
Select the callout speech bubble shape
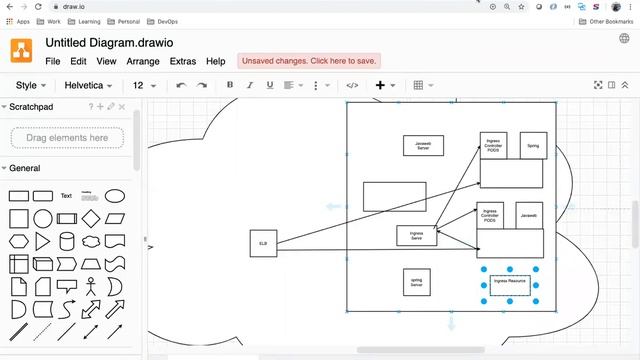(x=67, y=287)
